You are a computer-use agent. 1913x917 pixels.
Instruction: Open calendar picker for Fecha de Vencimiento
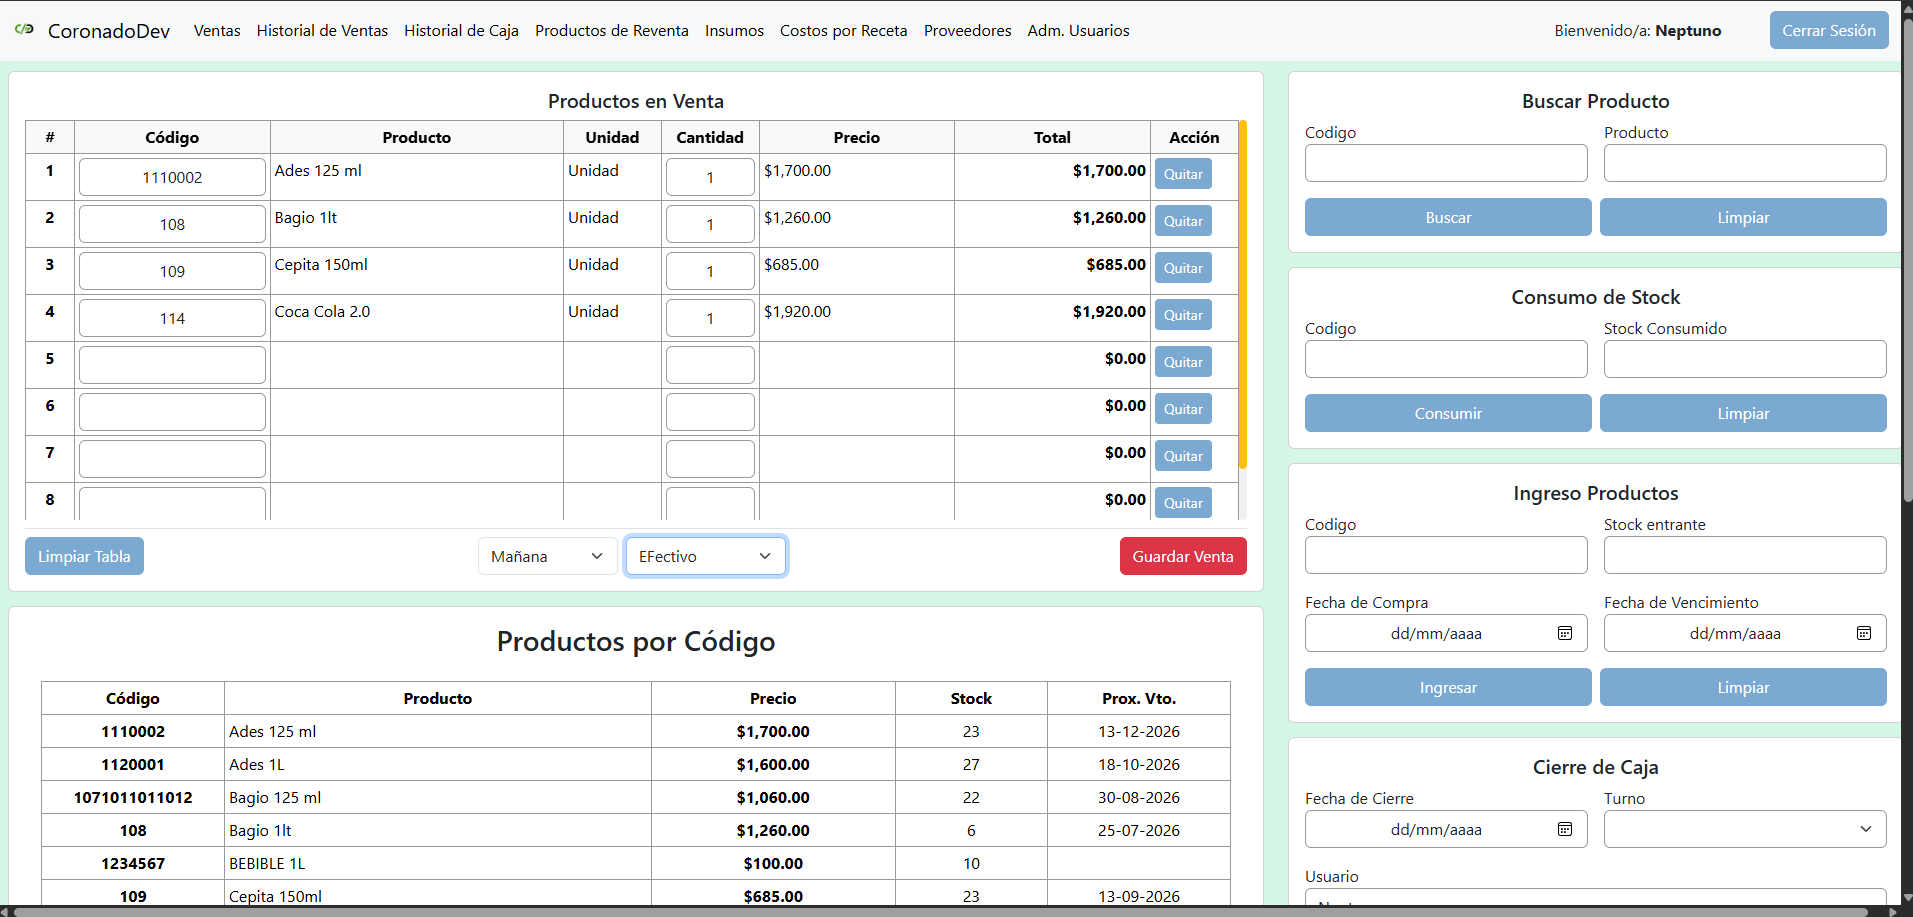click(x=1864, y=633)
